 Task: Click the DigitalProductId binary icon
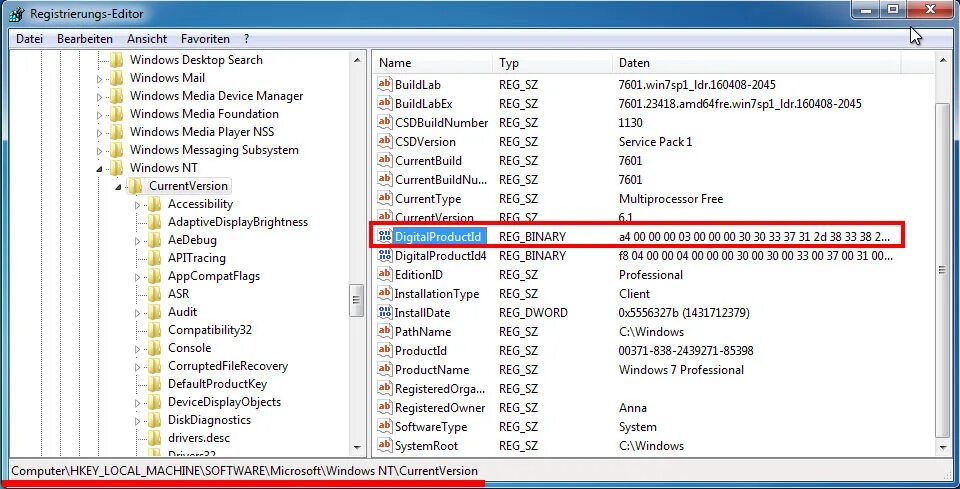click(x=384, y=236)
